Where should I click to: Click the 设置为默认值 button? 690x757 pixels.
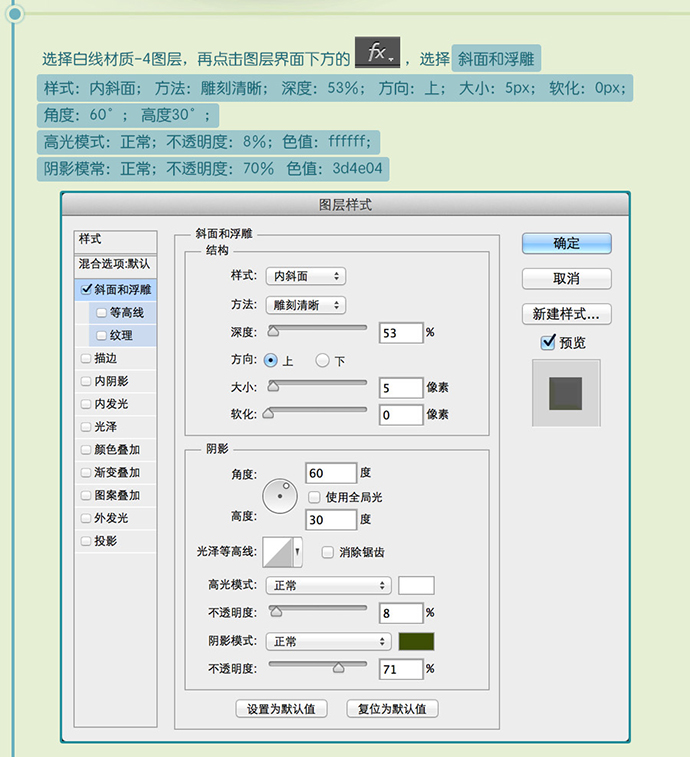(x=281, y=709)
